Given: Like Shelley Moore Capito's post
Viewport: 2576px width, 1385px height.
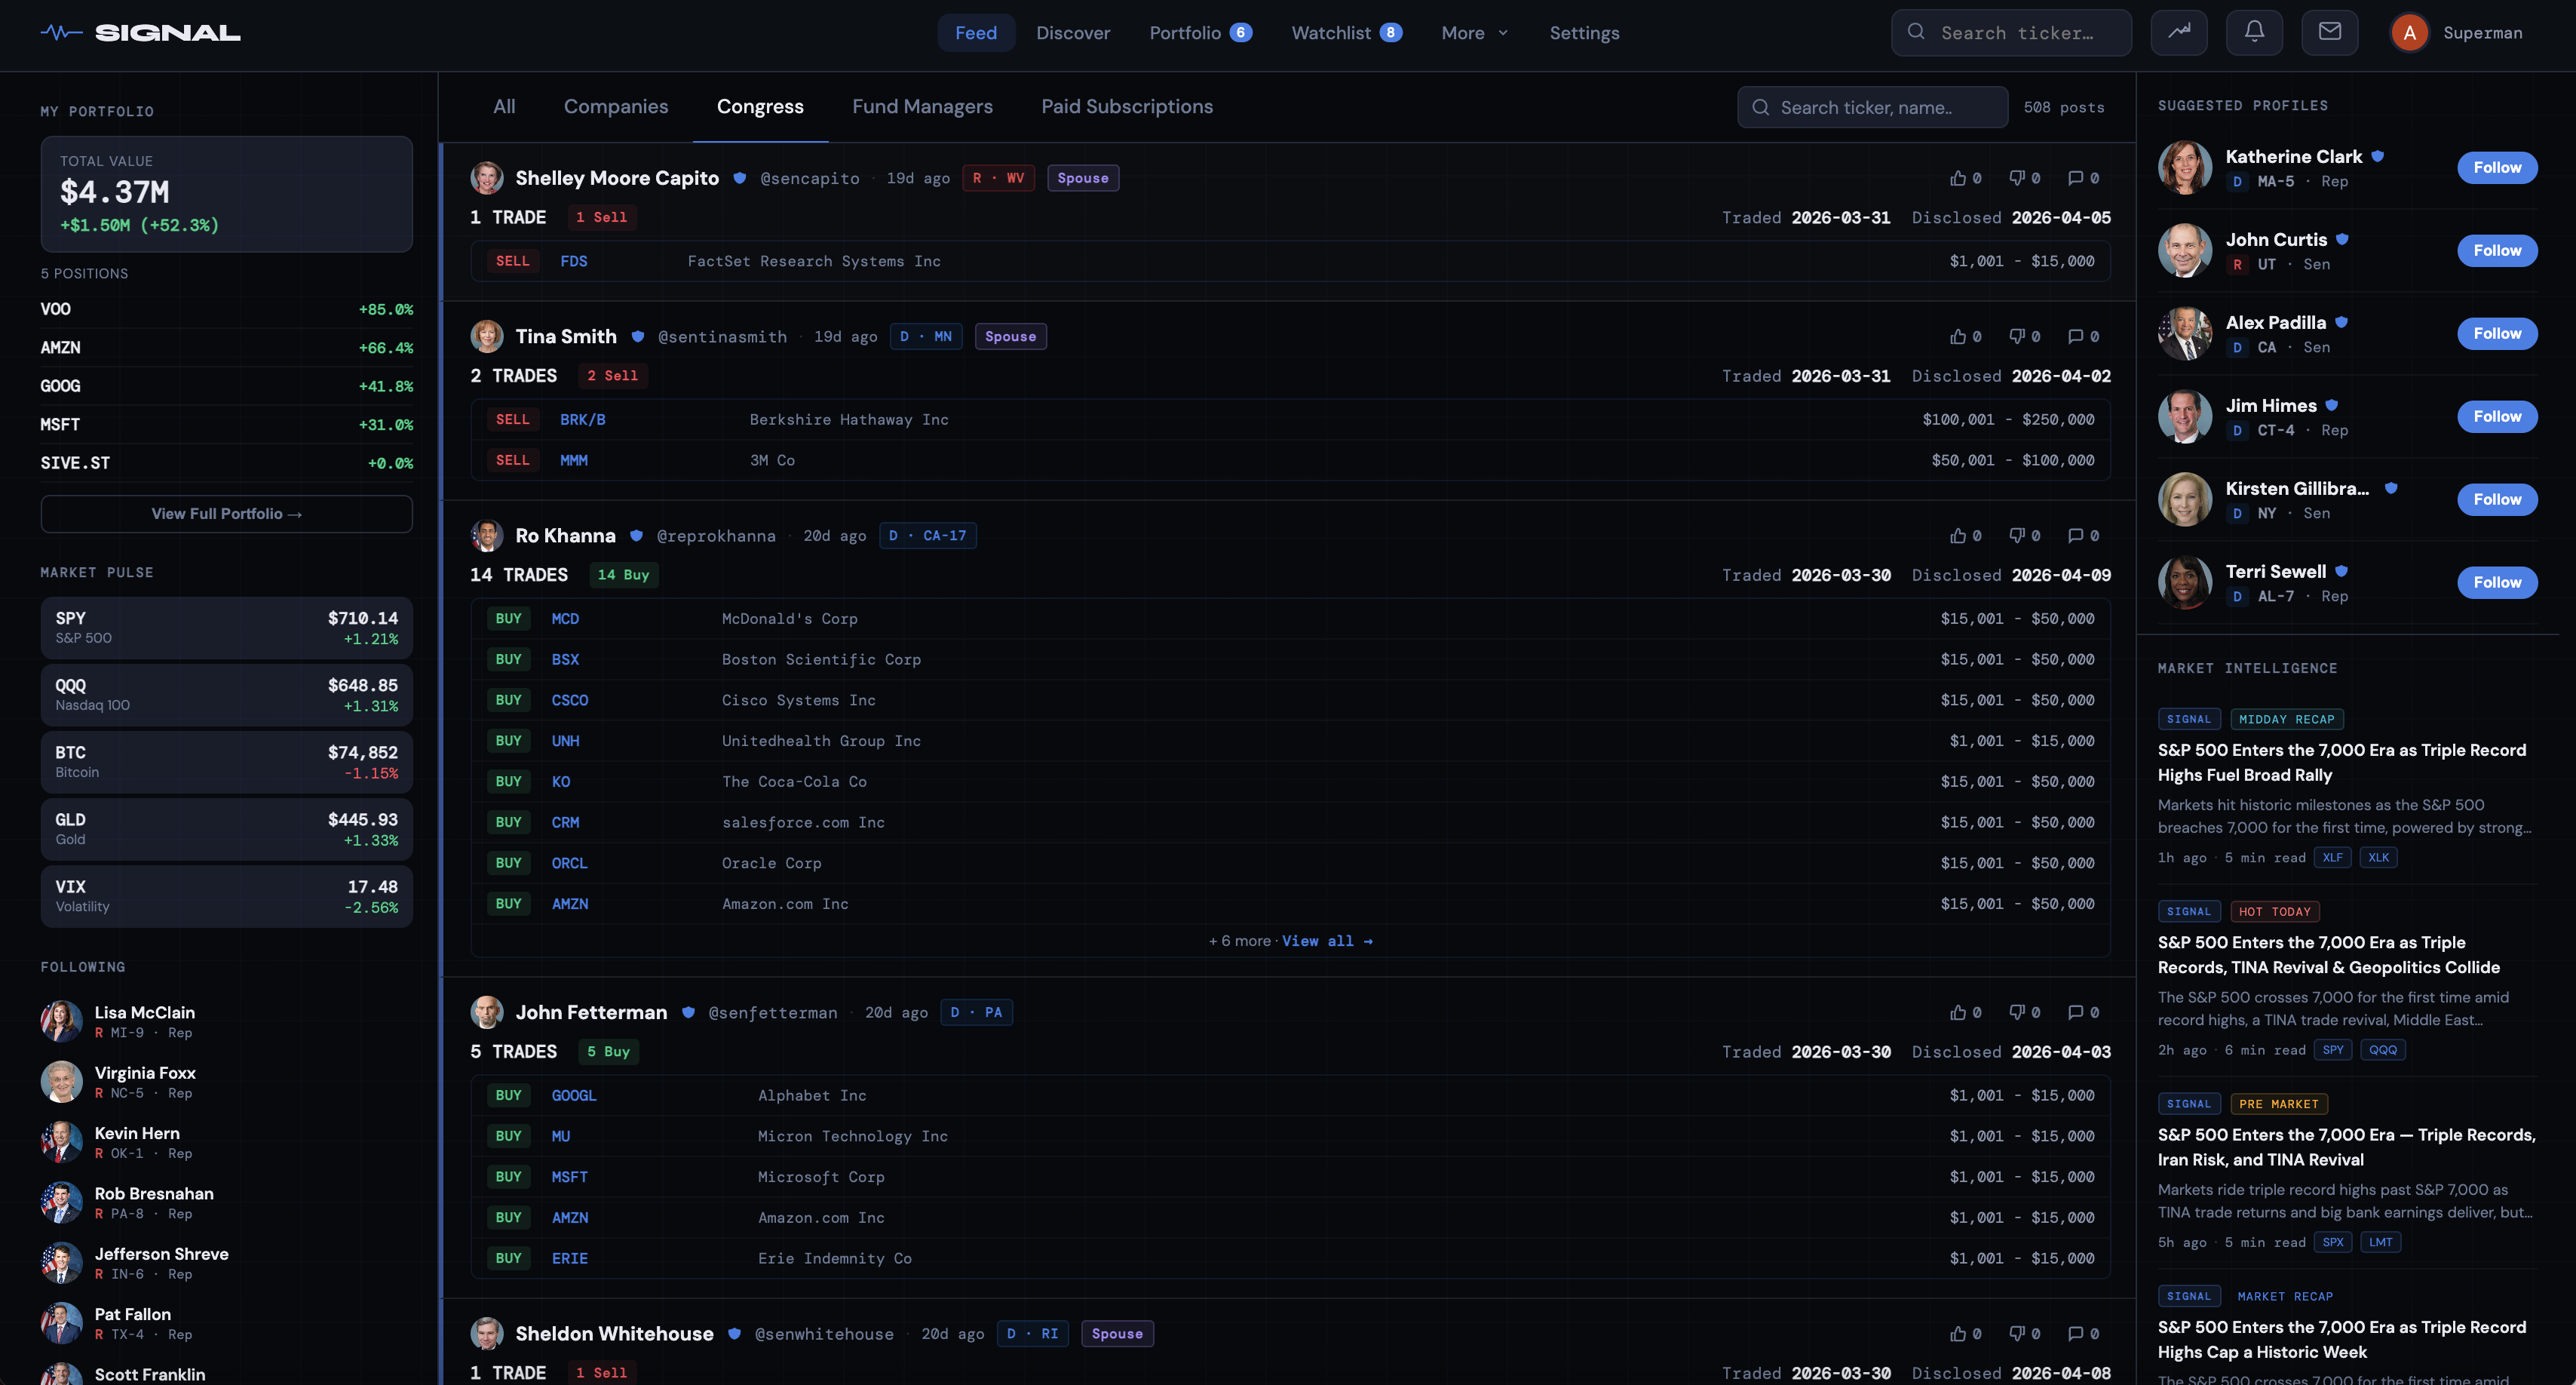Looking at the screenshot, I should [x=1958, y=178].
